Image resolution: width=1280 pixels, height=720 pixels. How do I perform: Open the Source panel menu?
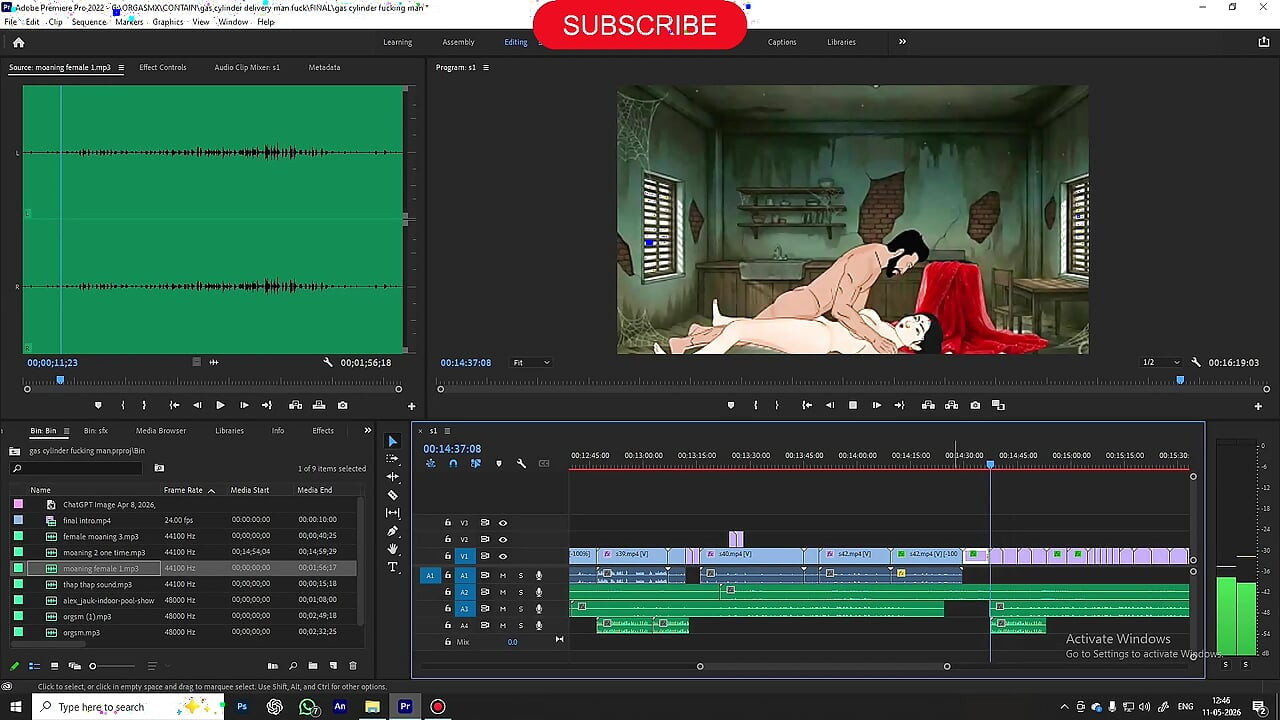pyautogui.click(x=121, y=68)
